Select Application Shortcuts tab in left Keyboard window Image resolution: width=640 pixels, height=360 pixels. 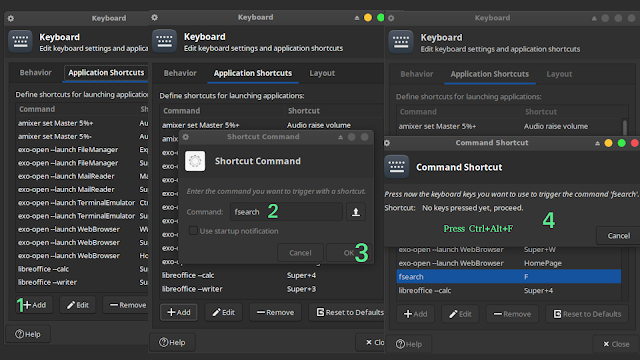coord(106,73)
